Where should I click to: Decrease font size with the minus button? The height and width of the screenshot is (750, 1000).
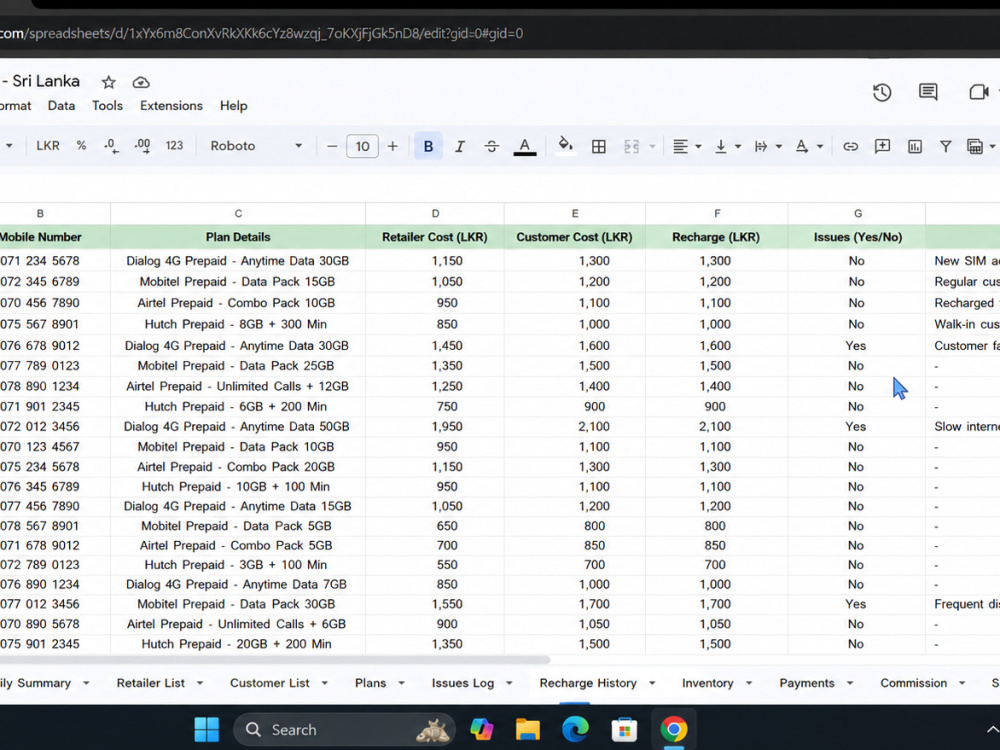click(x=332, y=146)
